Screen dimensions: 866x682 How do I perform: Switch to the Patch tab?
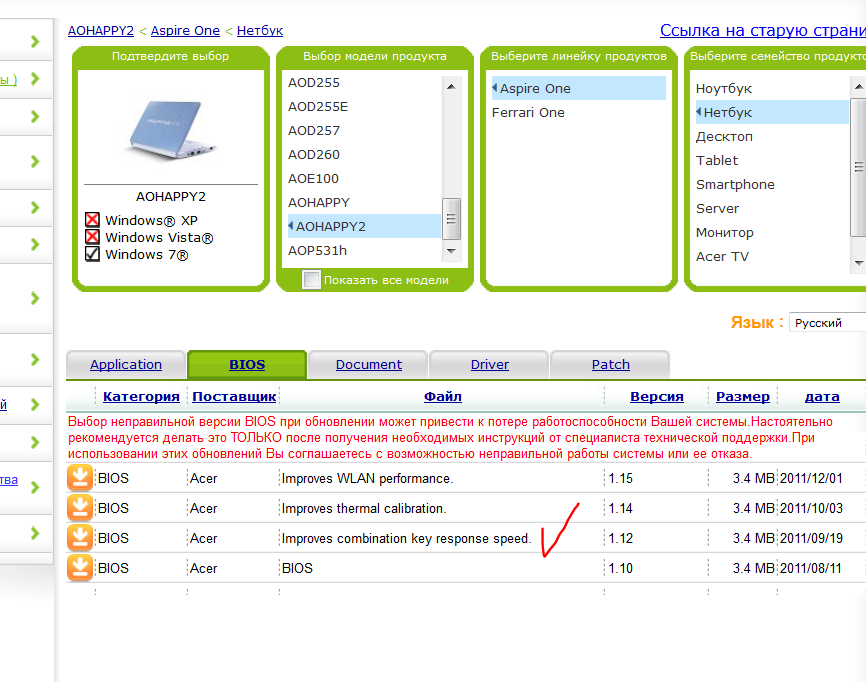(x=610, y=364)
